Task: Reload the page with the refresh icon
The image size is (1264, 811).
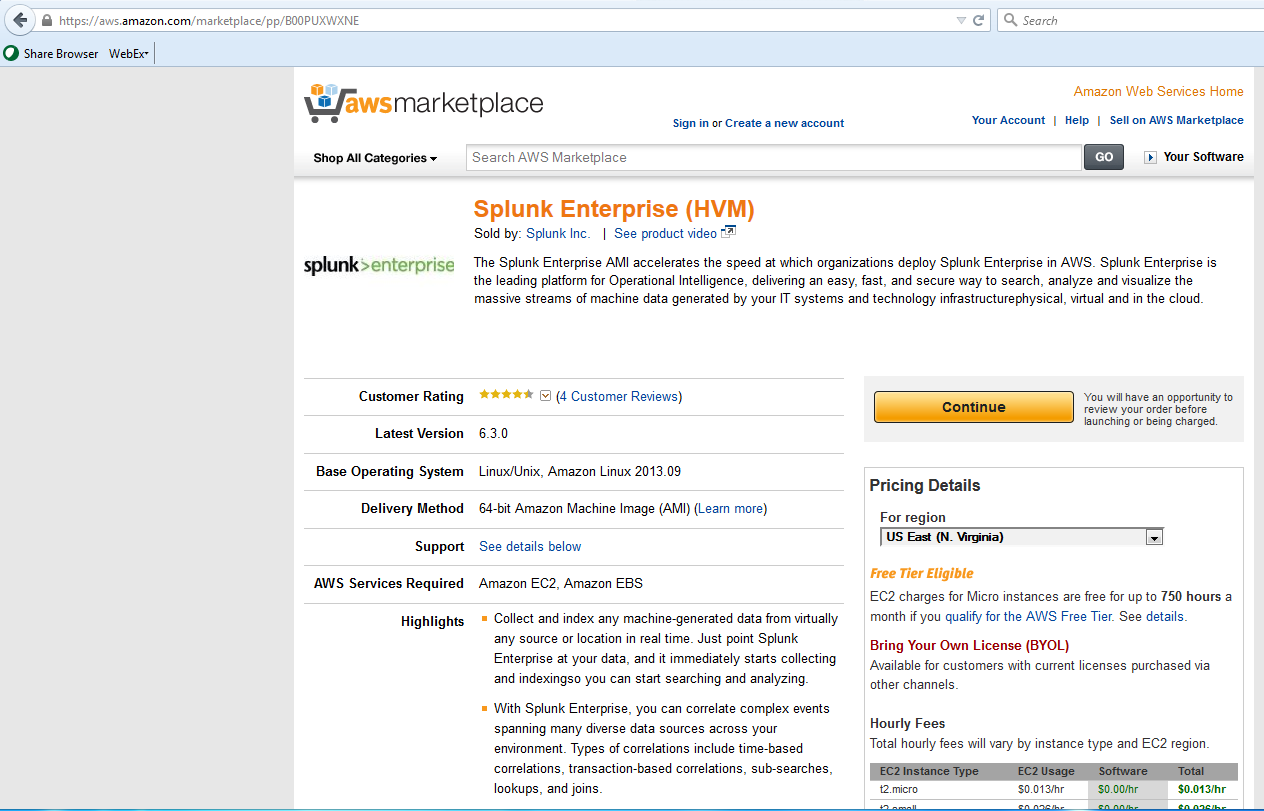Action: 978,19
